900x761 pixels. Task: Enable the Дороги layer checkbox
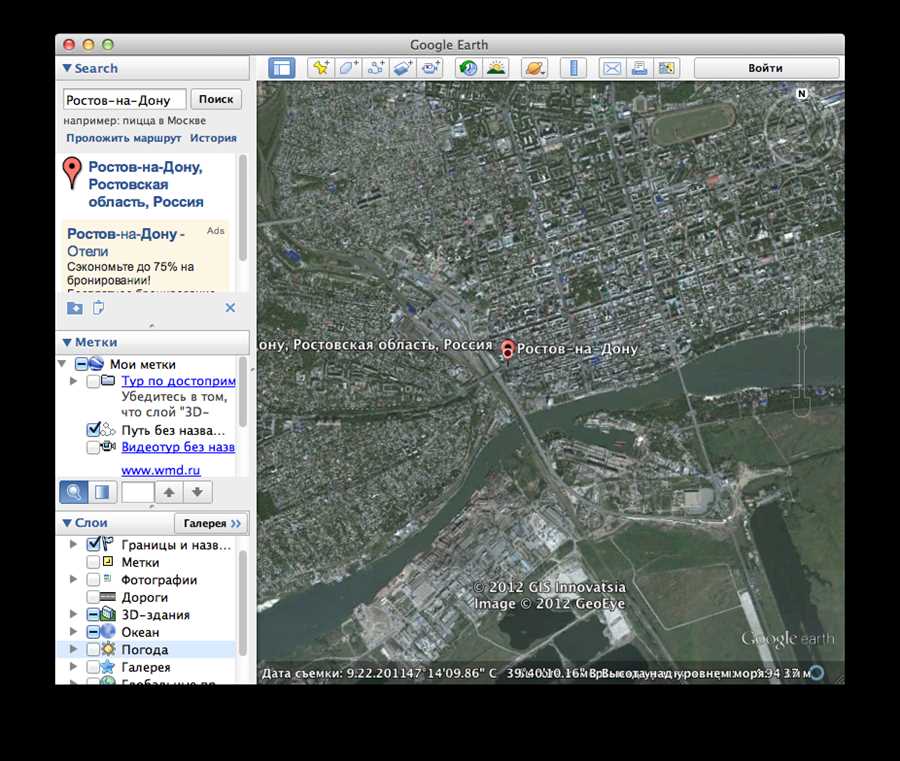(x=94, y=597)
